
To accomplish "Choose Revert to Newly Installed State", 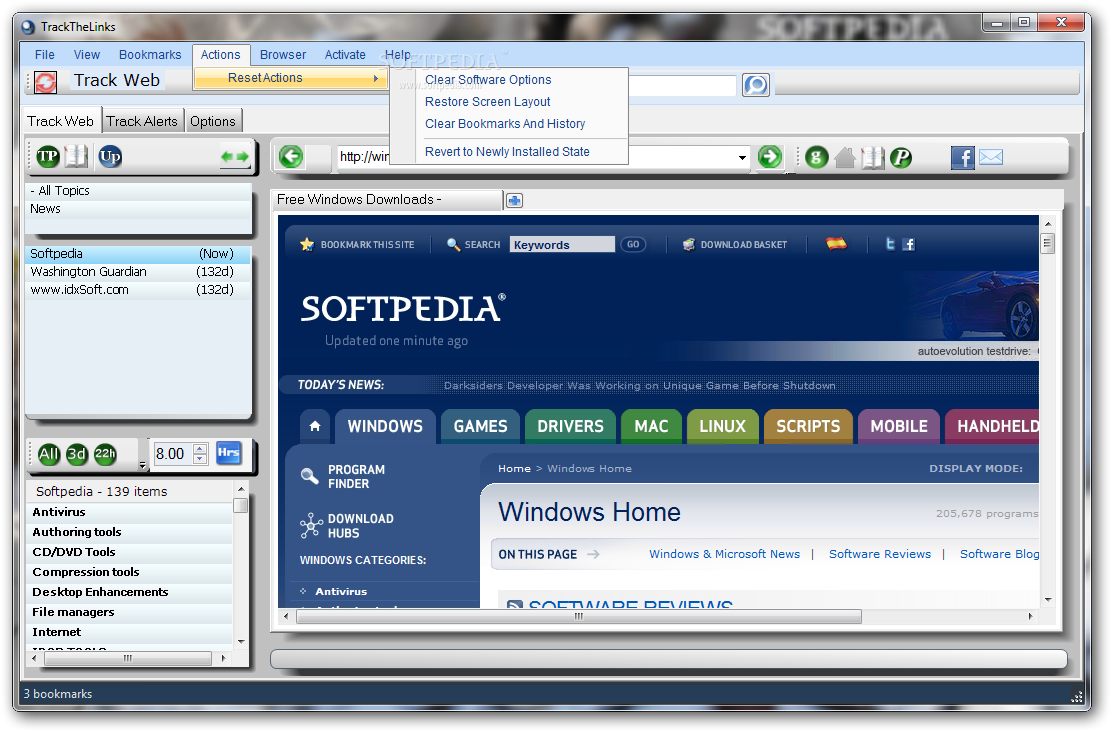I will [x=509, y=152].
